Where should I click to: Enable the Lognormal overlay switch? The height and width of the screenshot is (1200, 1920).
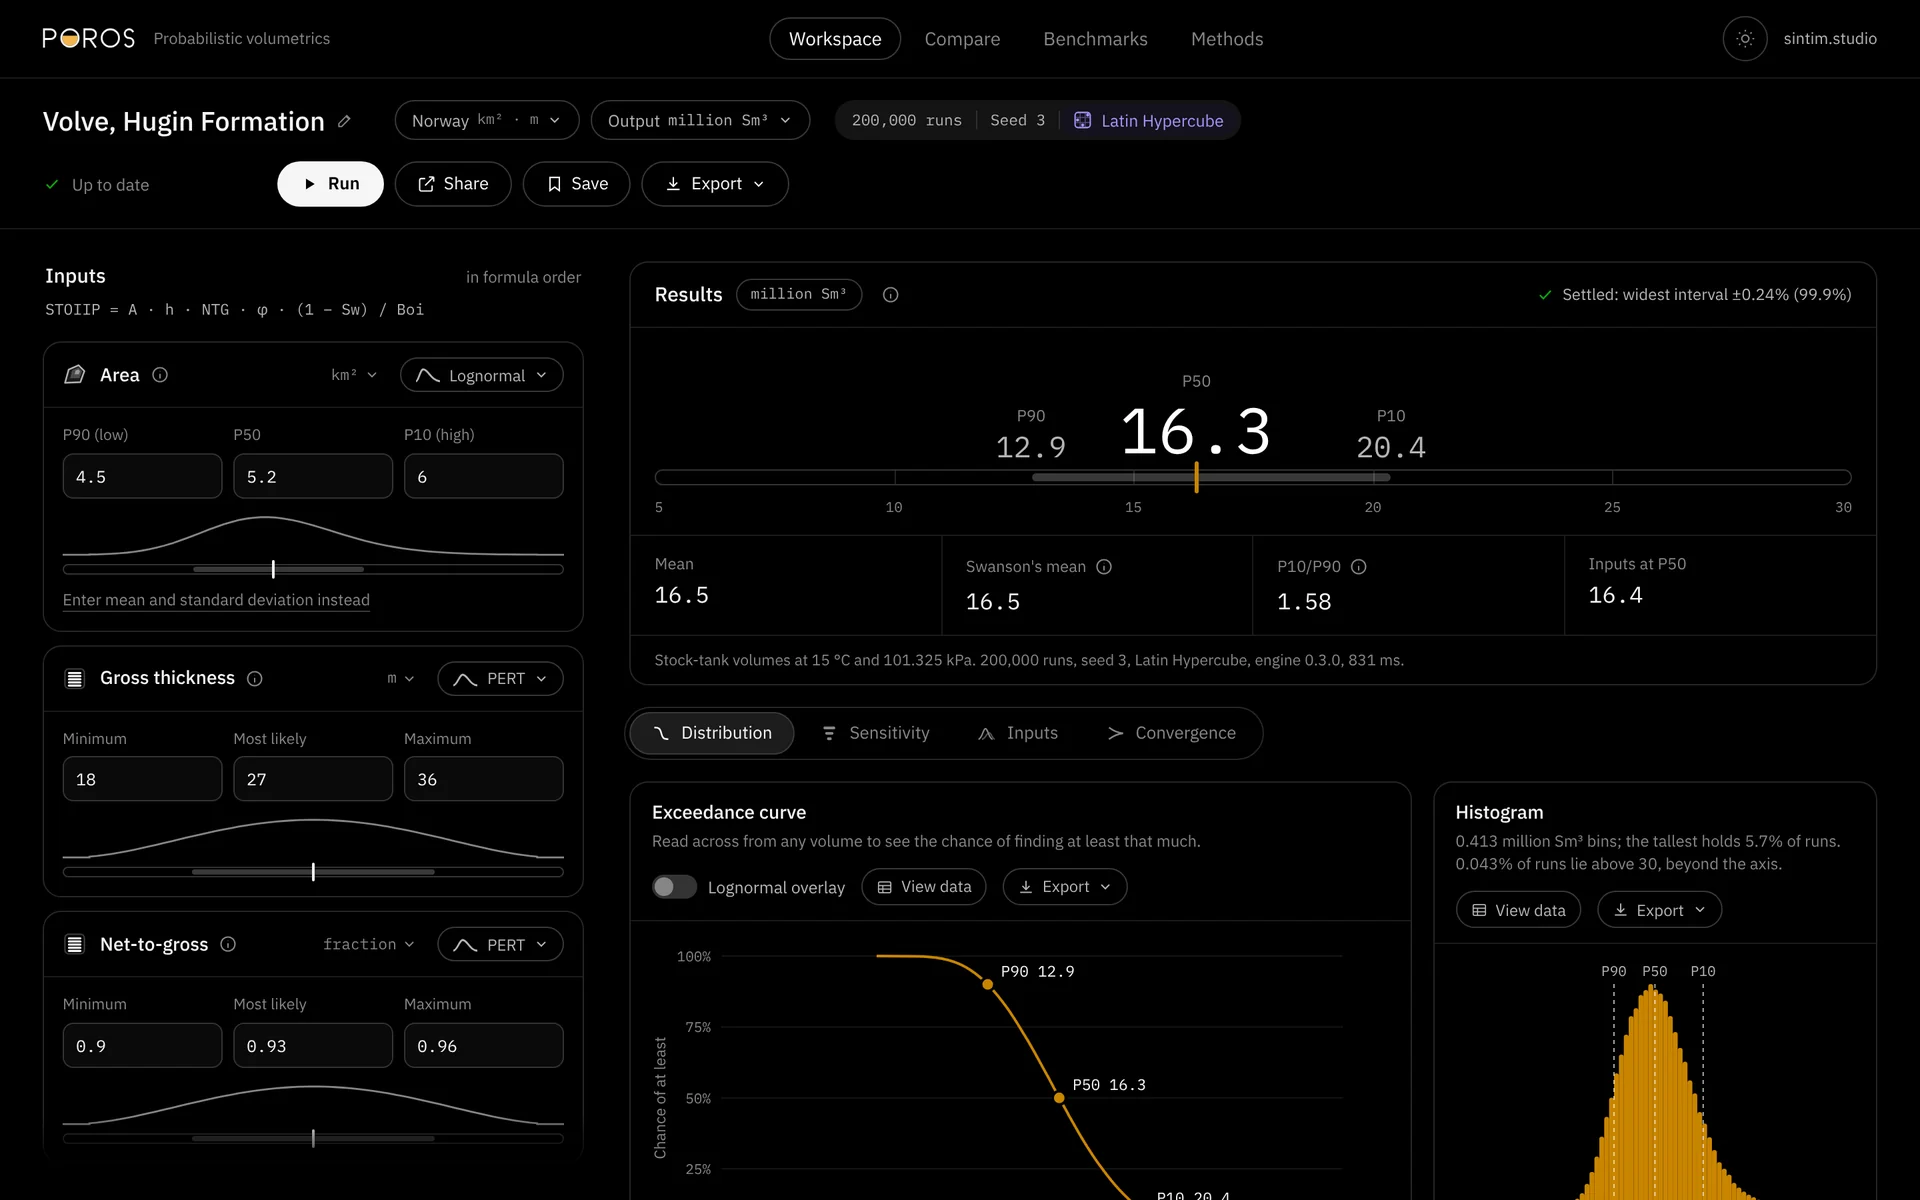point(674,887)
